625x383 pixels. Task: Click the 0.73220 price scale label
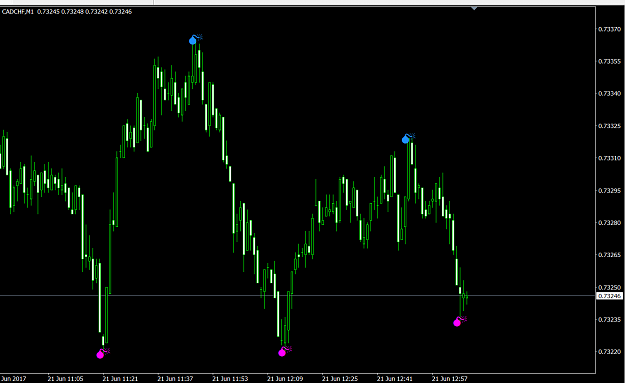609,352
